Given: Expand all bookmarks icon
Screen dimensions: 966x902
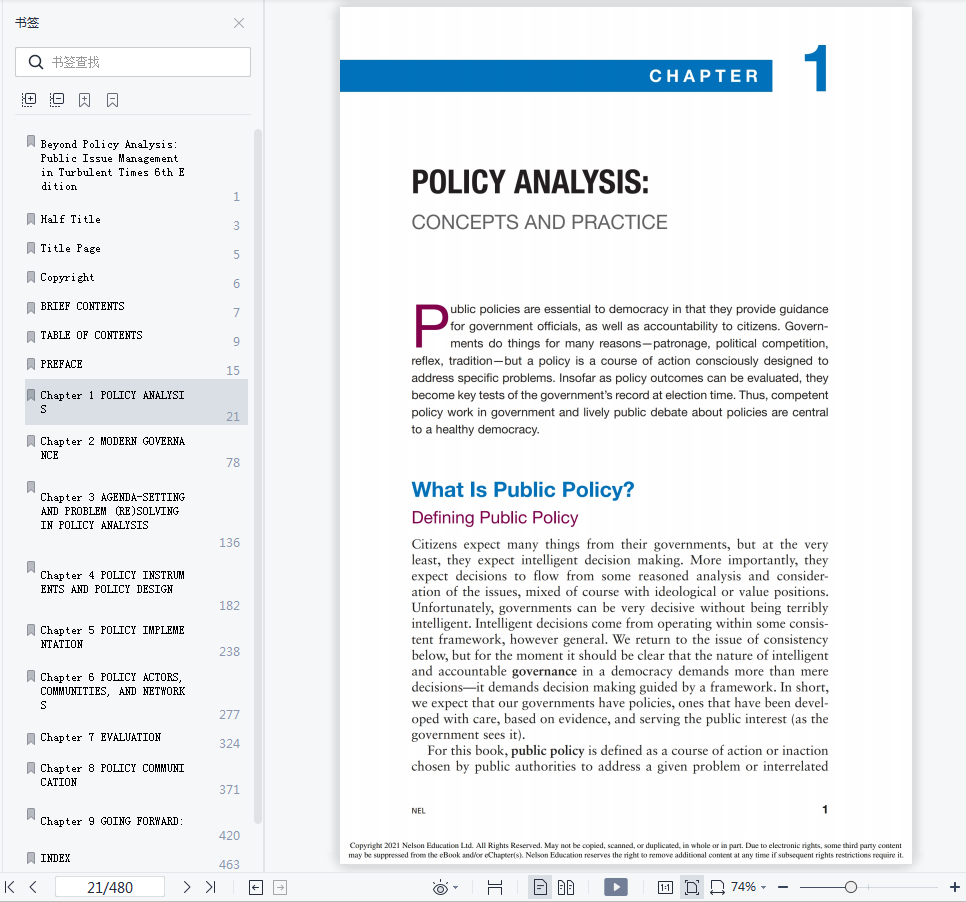Looking at the screenshot, I should [x=29, y=100].
